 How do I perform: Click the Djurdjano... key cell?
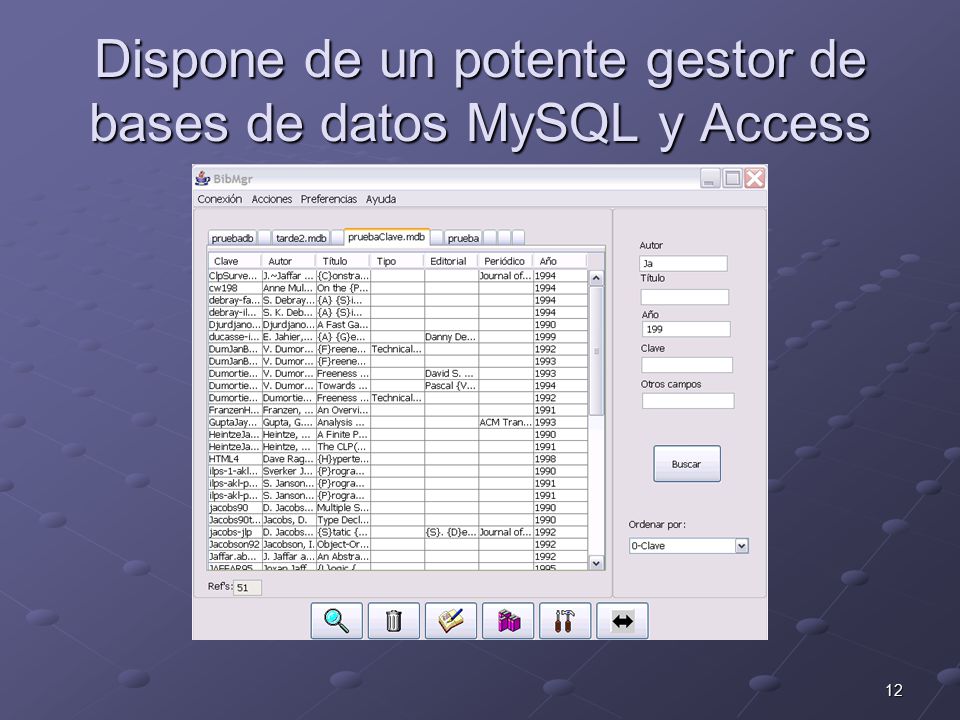click(x=235, y=324)
